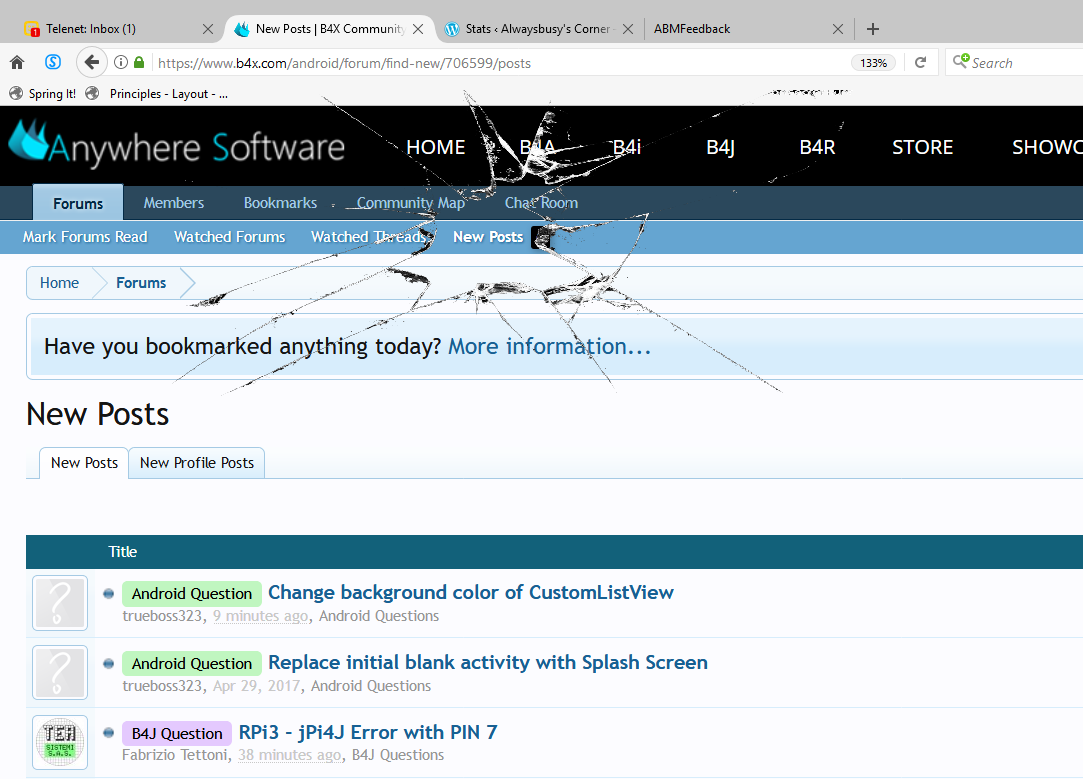Open the Members navigation tab
Image resolution: width=1083 pixels, height=779 pixels.
pos(173,203)
